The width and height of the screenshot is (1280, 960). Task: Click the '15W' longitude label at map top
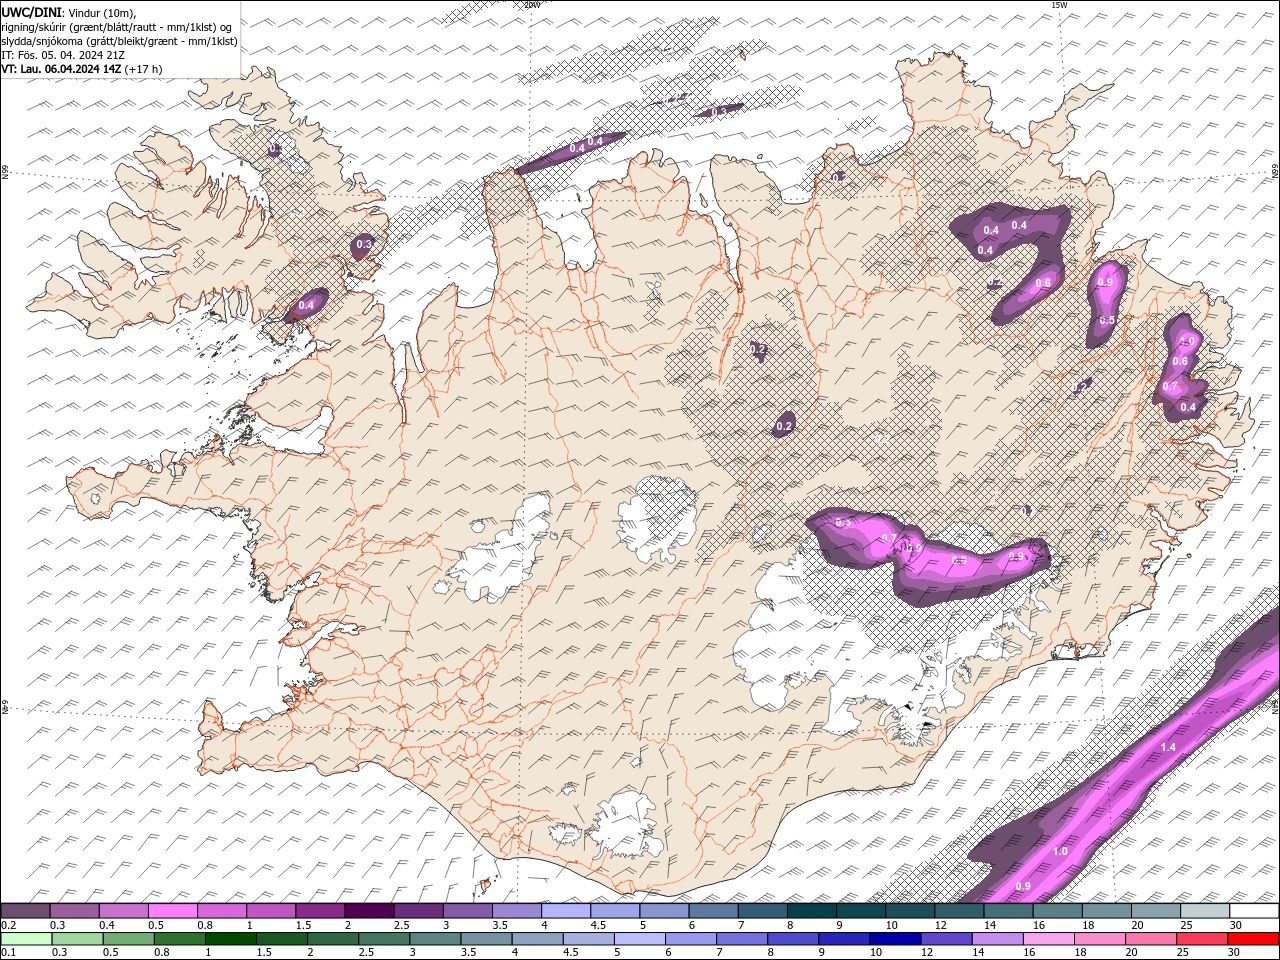pyautogui.click(x=1059, y=5)
